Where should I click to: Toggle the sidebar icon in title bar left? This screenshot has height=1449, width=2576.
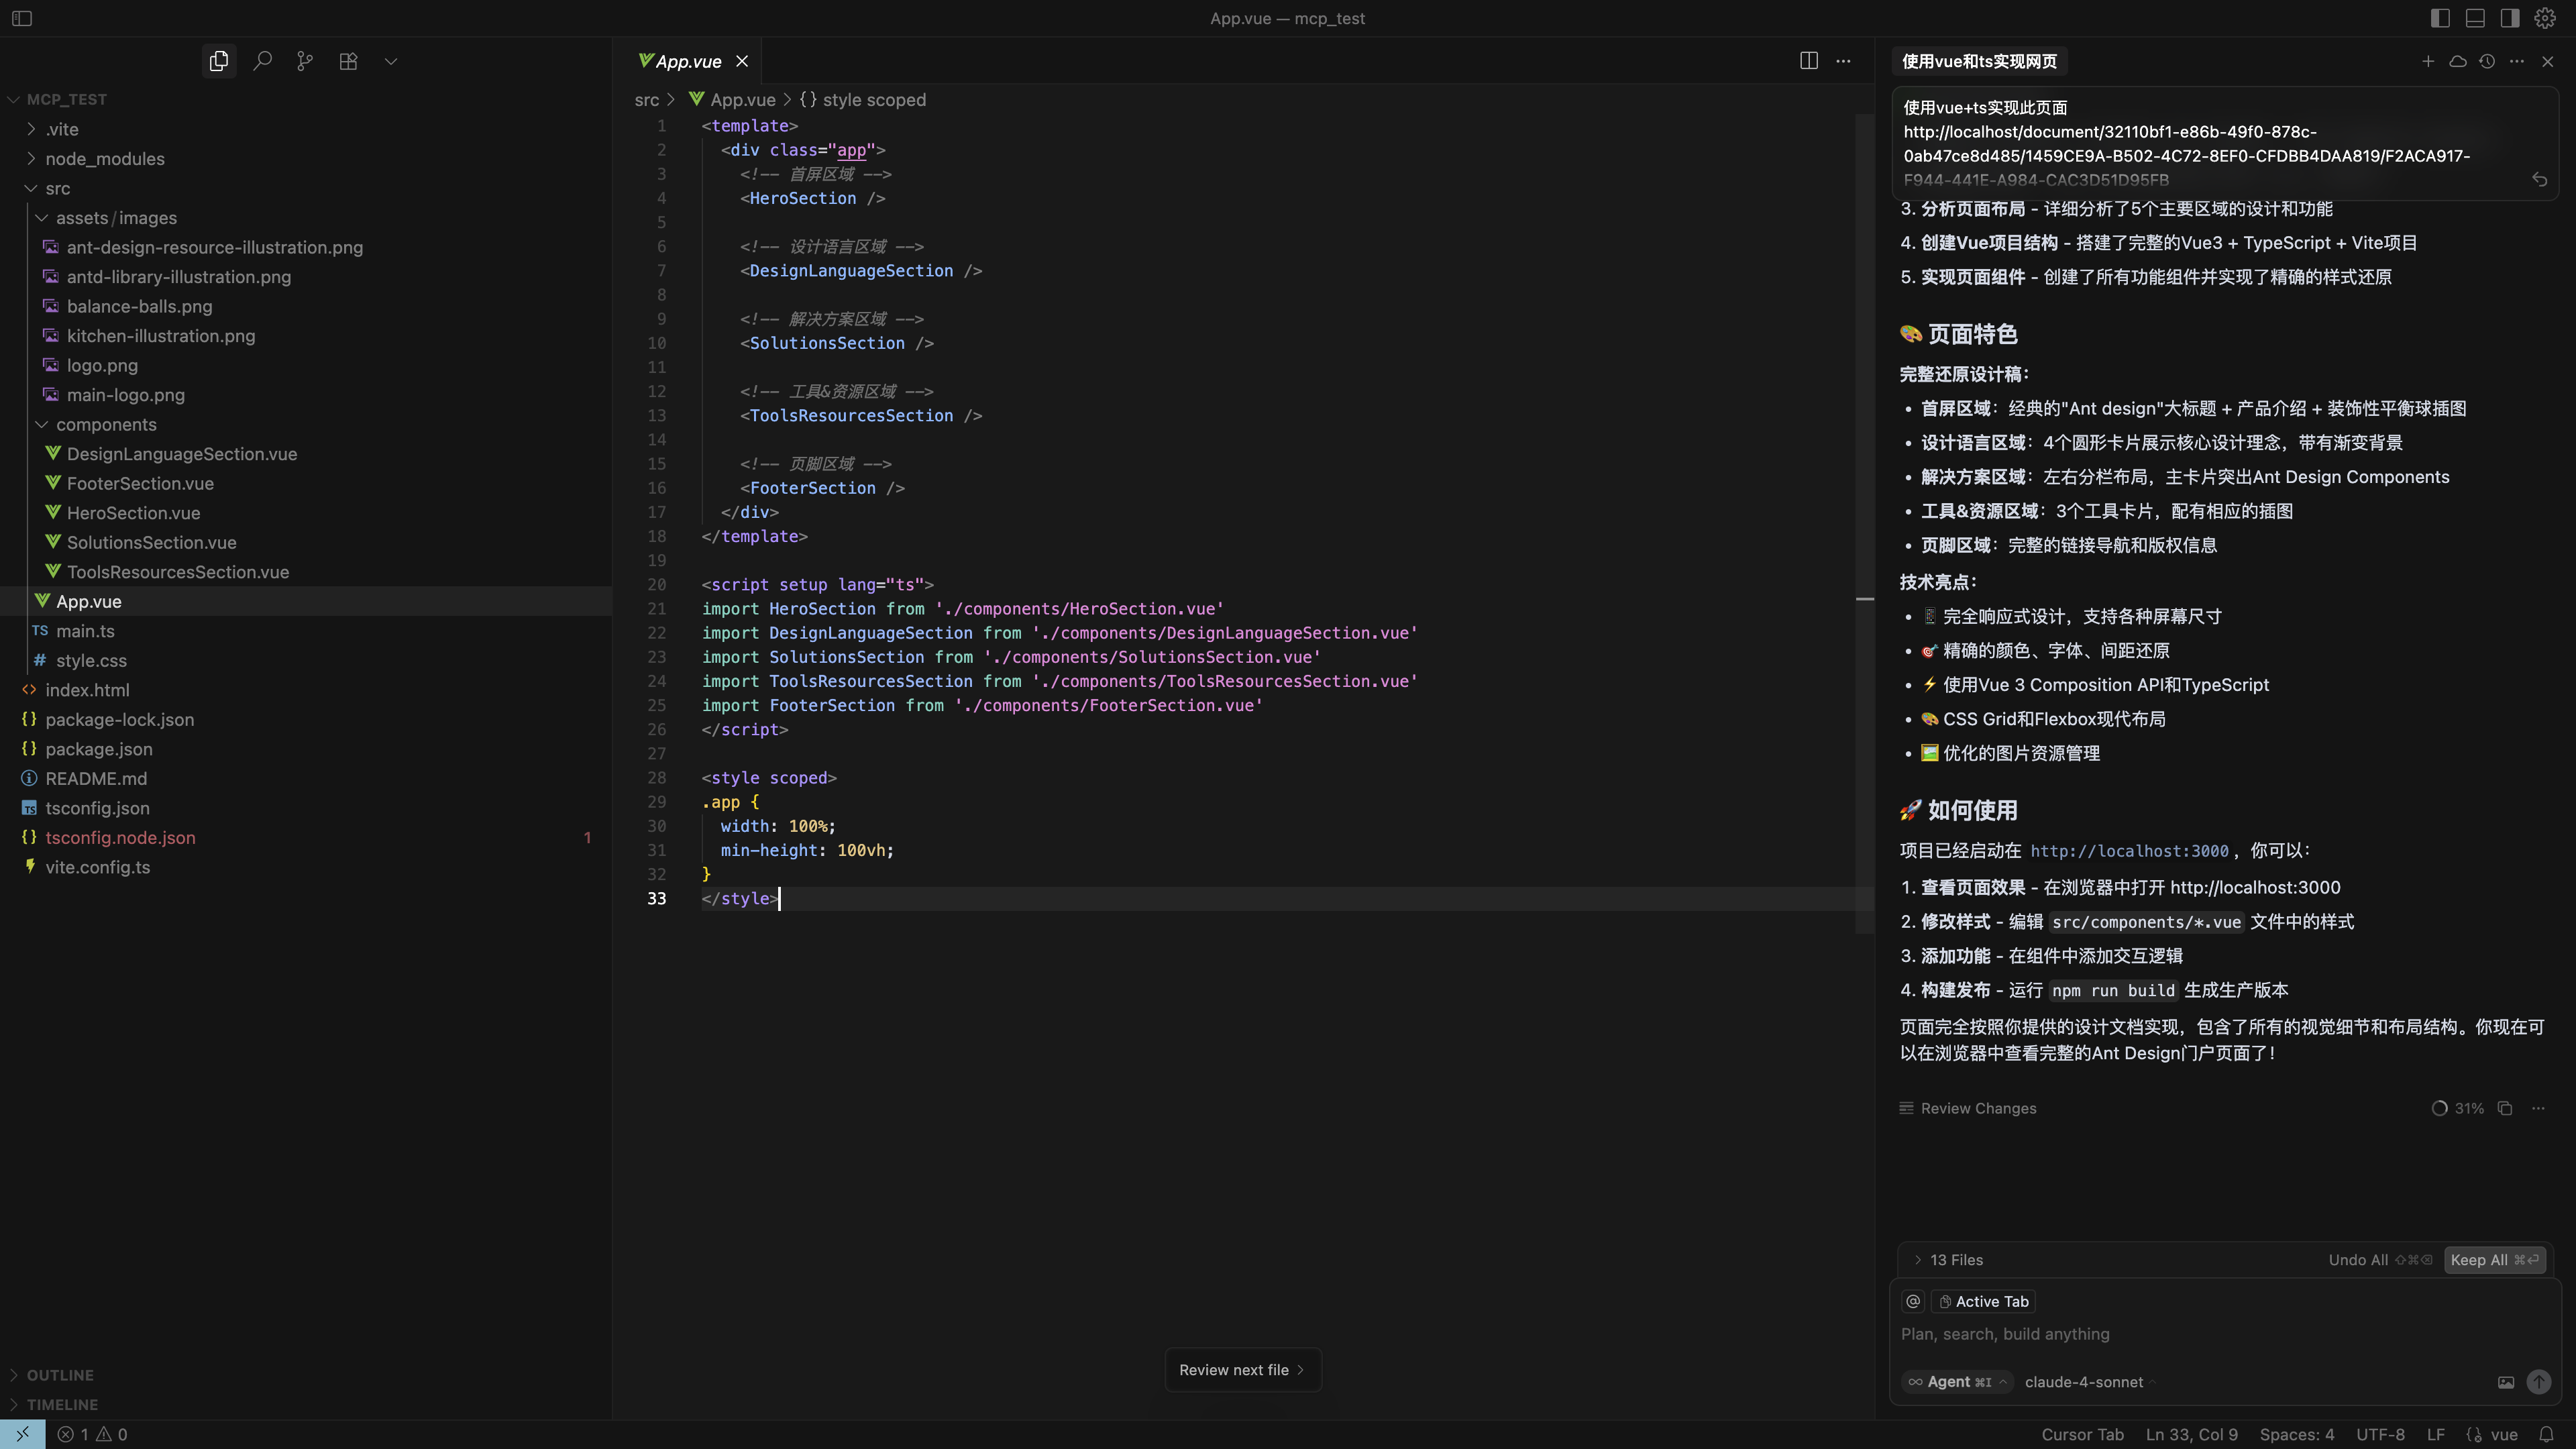[x=22, y=18]
